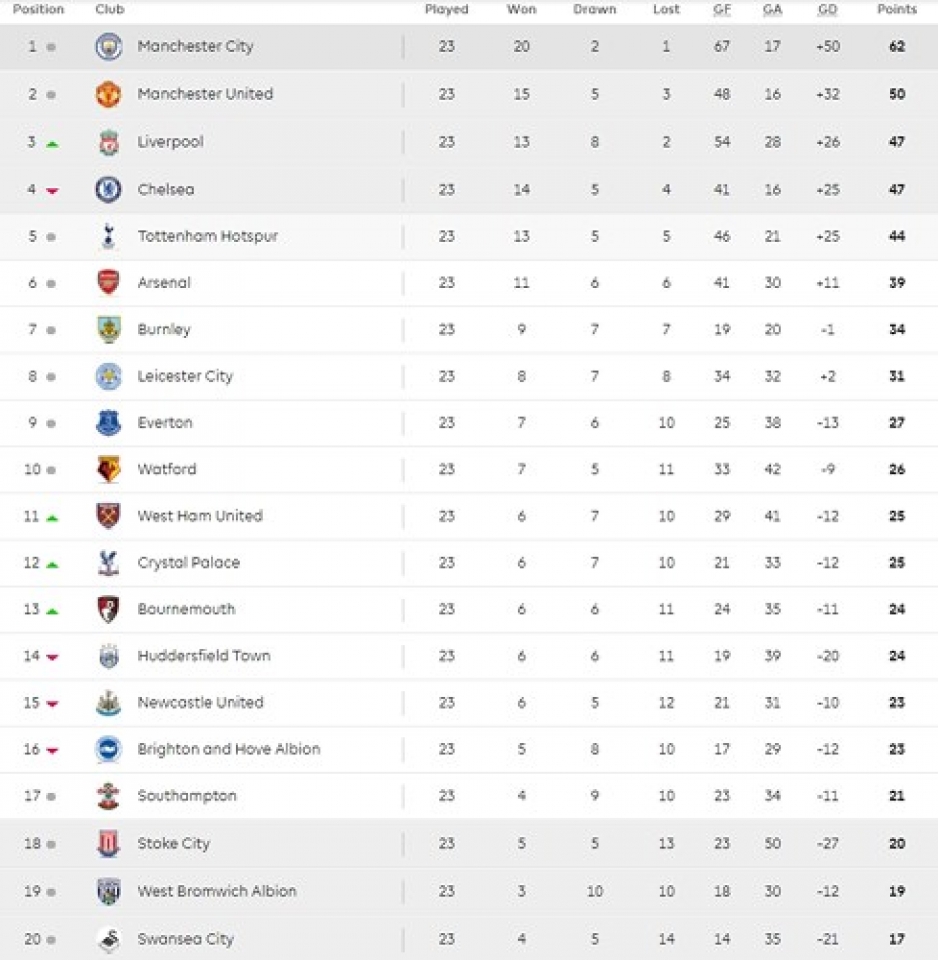Image resolution: width=938 pixels, height=960 pixels.
Task: Open the Crystal Palace club link
Action: pos(188,563)
